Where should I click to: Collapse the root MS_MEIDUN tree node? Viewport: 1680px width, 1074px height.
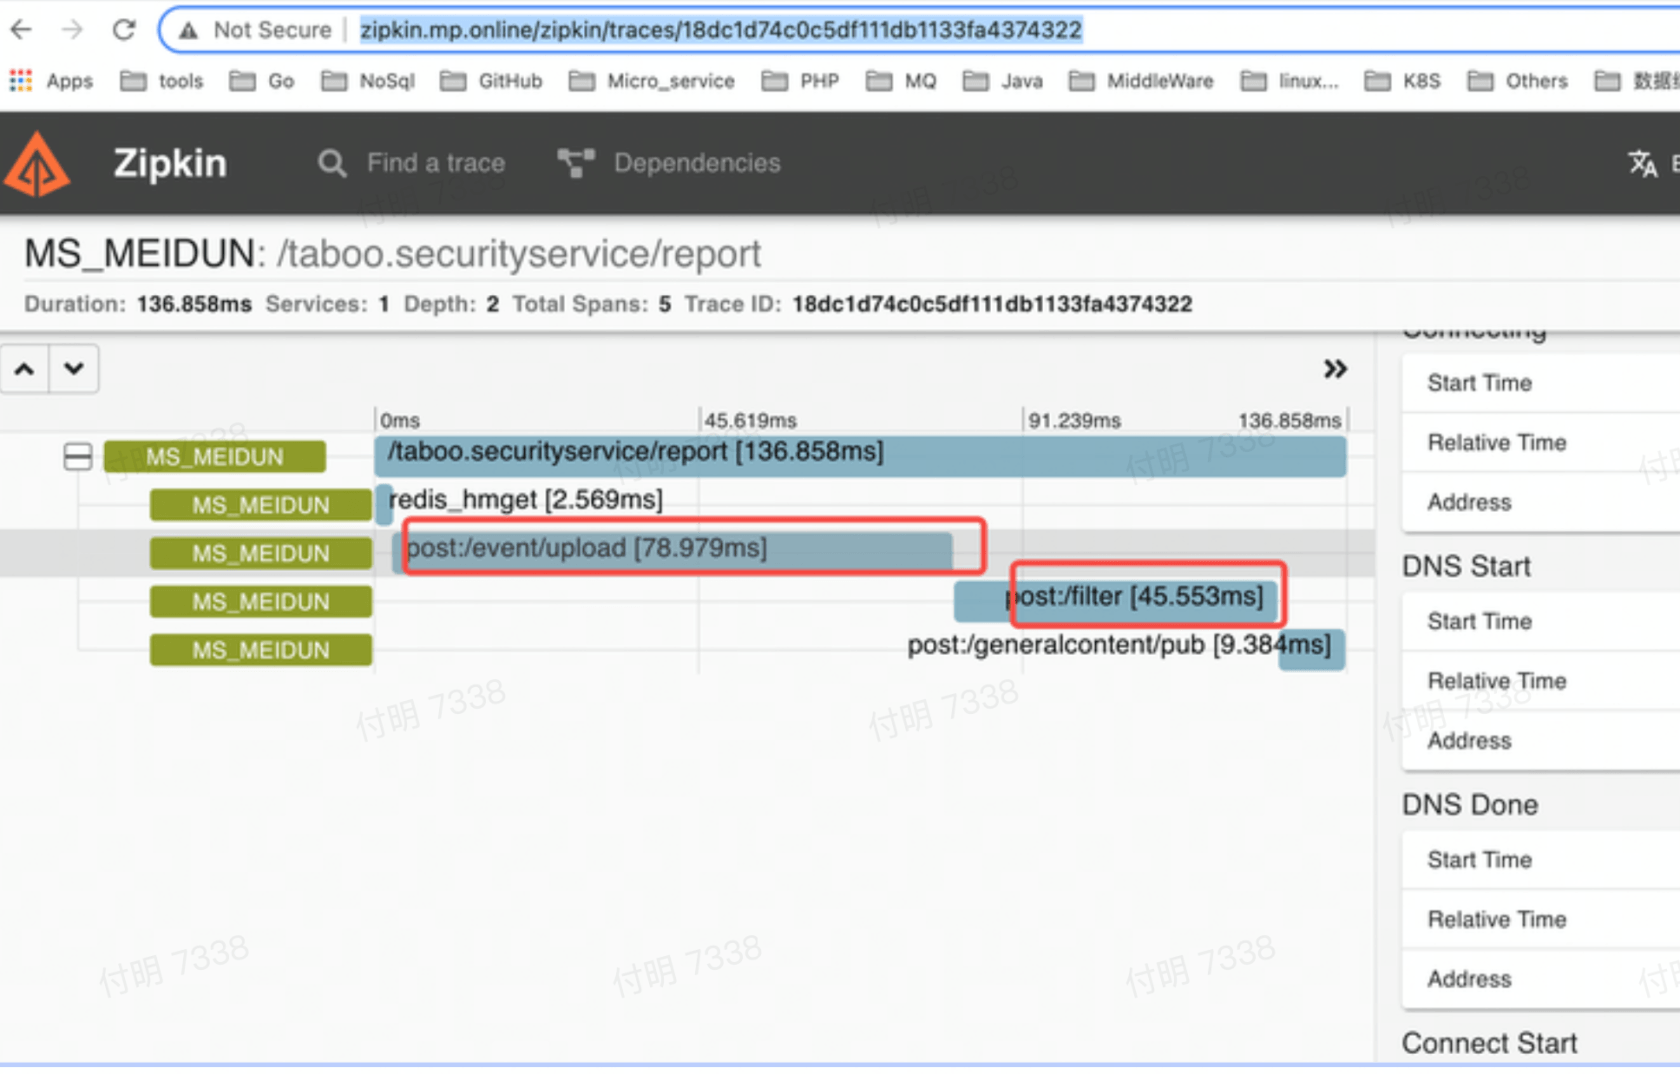78,457
